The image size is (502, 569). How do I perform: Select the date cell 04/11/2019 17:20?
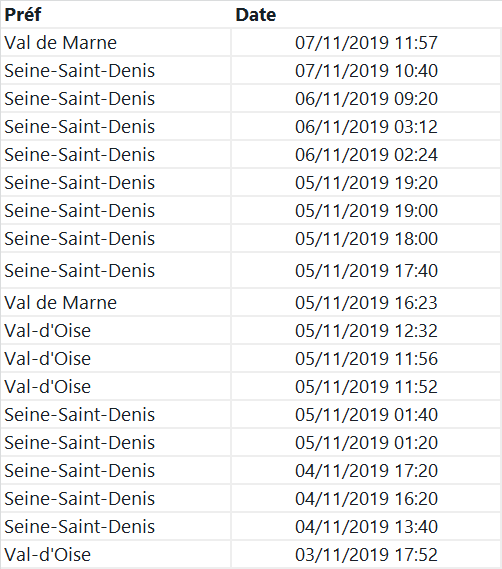[x=366, y=470]
